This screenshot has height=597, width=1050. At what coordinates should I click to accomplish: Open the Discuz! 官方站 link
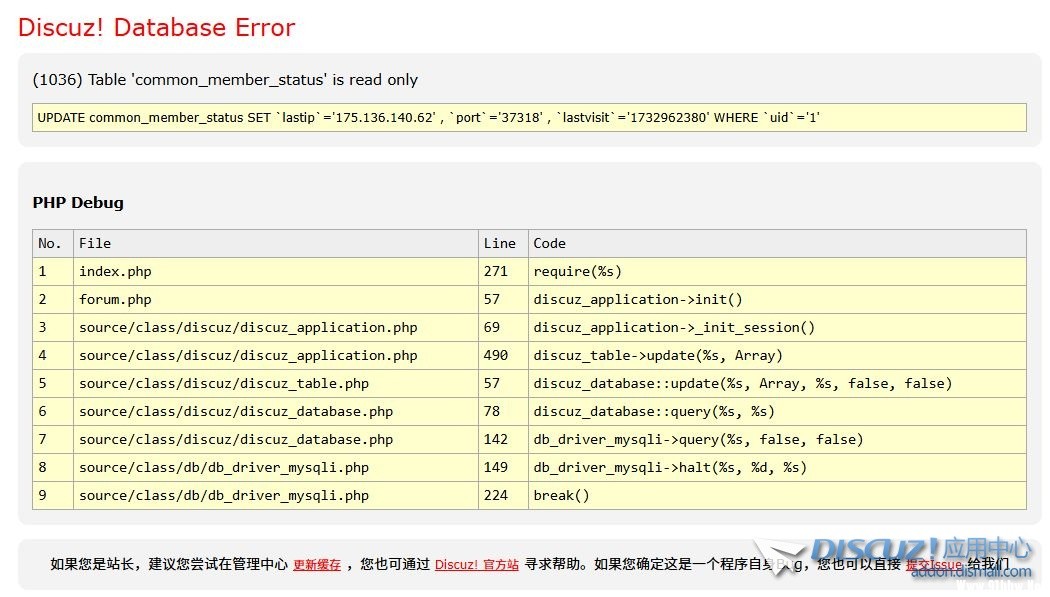point(476,565)
